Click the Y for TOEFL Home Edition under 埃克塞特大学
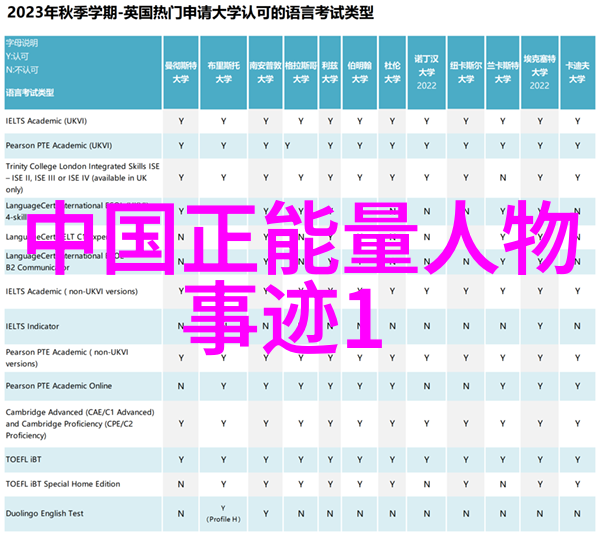Image resolution: width=600 pixels, height=536 pixels. pos(540,484)
